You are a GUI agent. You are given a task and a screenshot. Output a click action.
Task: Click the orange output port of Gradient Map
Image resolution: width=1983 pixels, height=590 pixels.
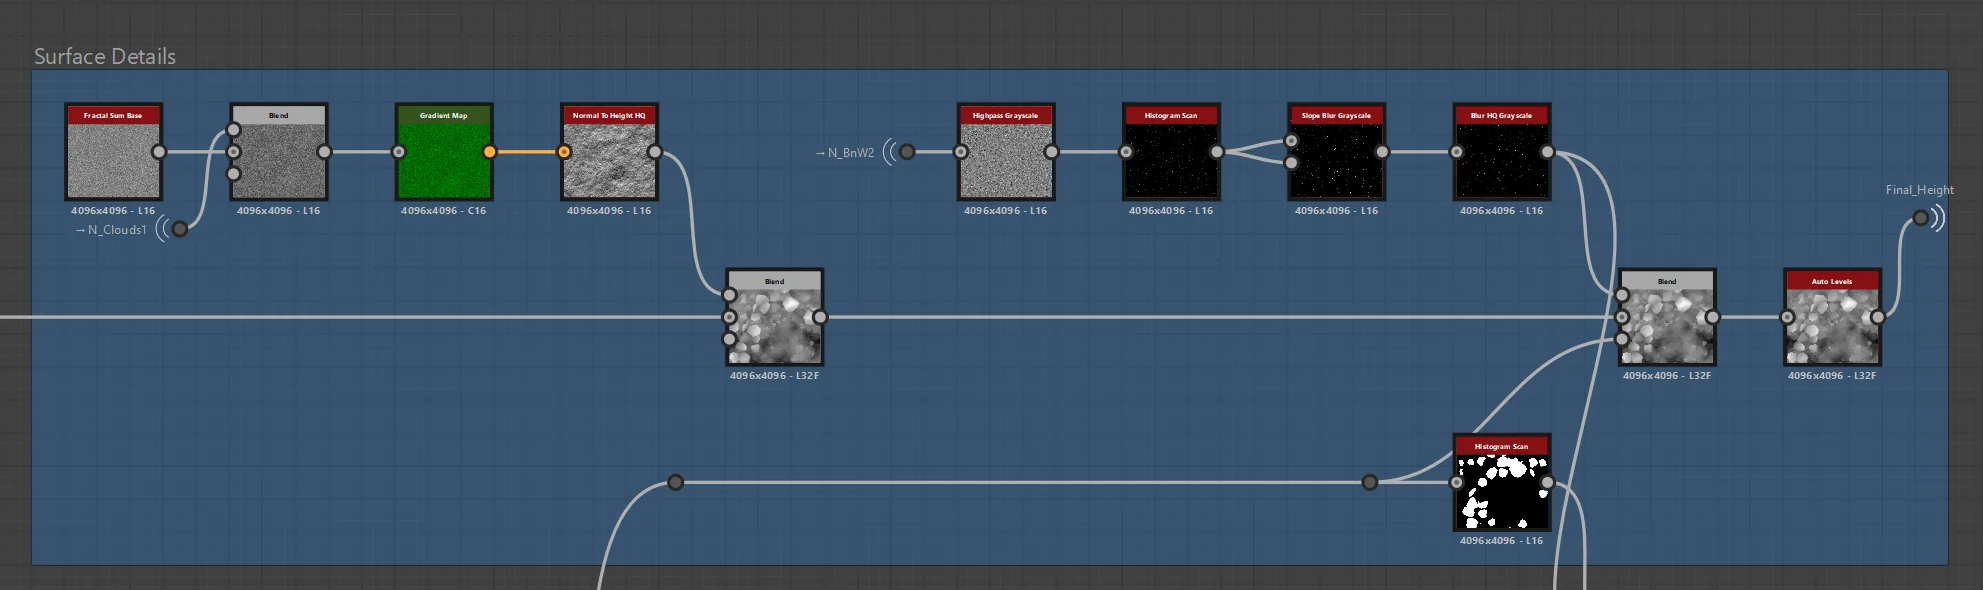click(x=490, y=152)
